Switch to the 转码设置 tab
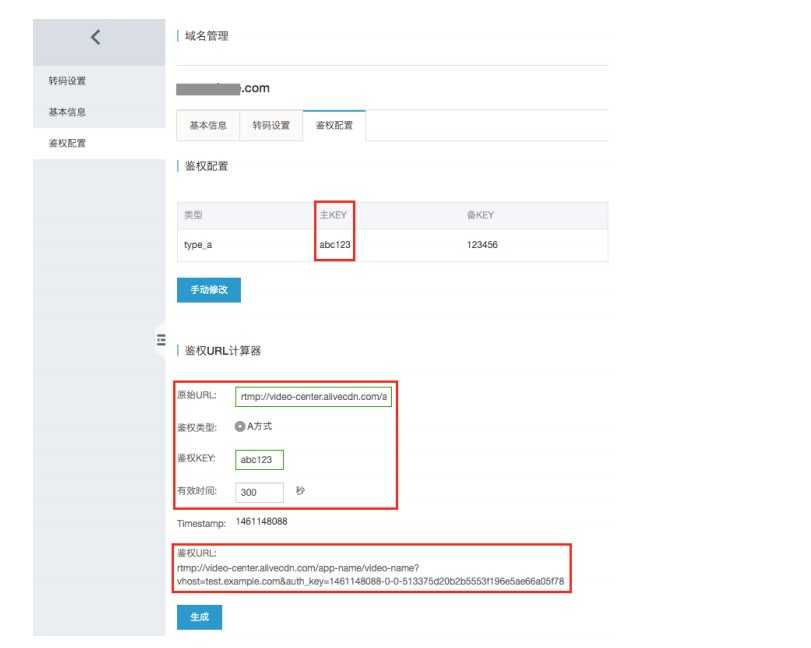 tap(271, 125)
